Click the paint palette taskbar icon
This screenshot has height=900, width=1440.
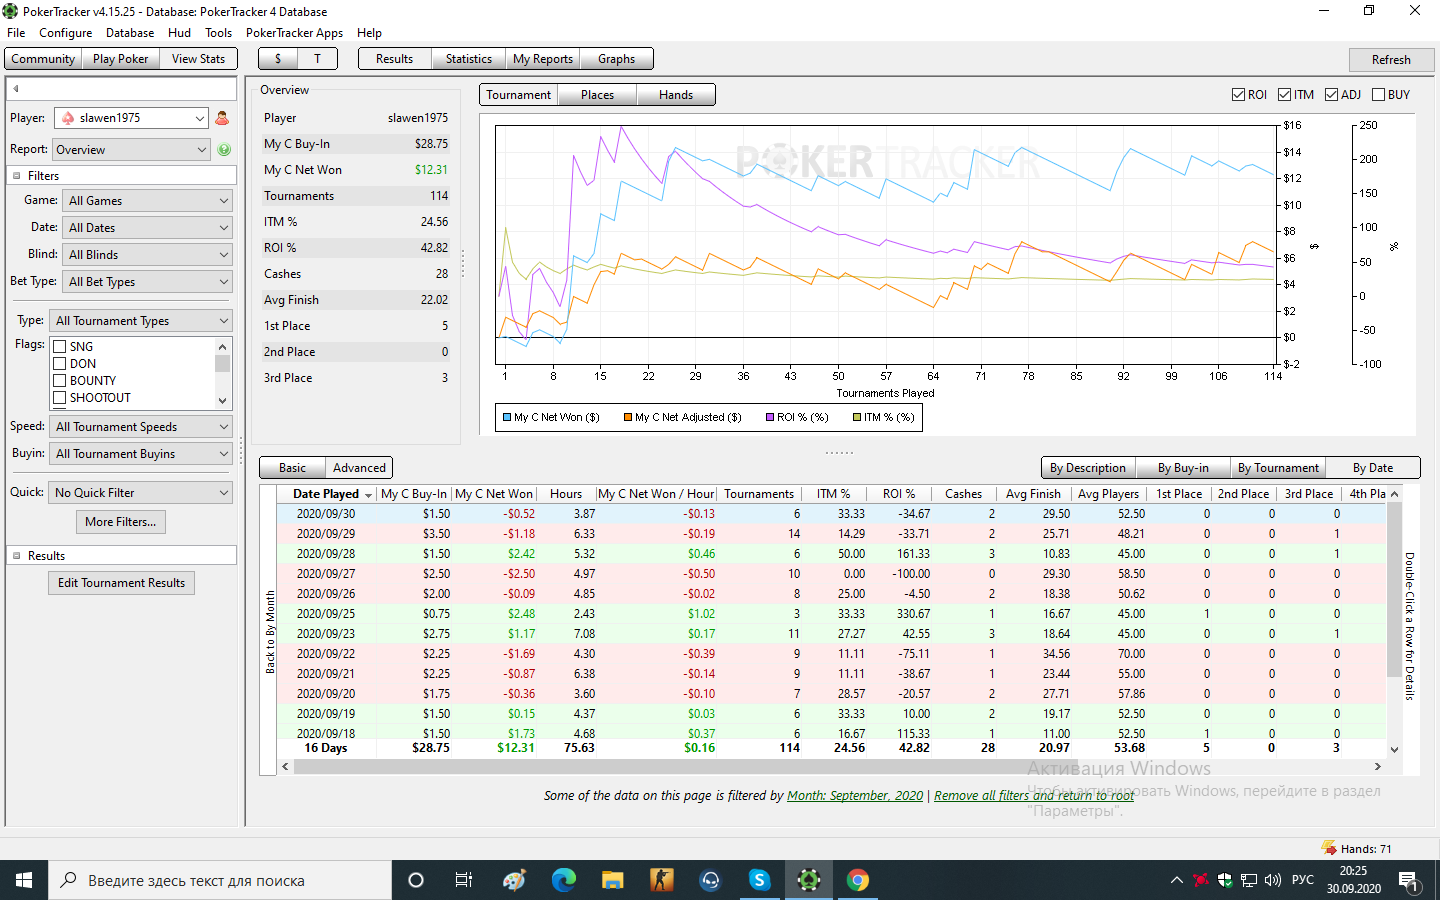click(x=515, y=880)
